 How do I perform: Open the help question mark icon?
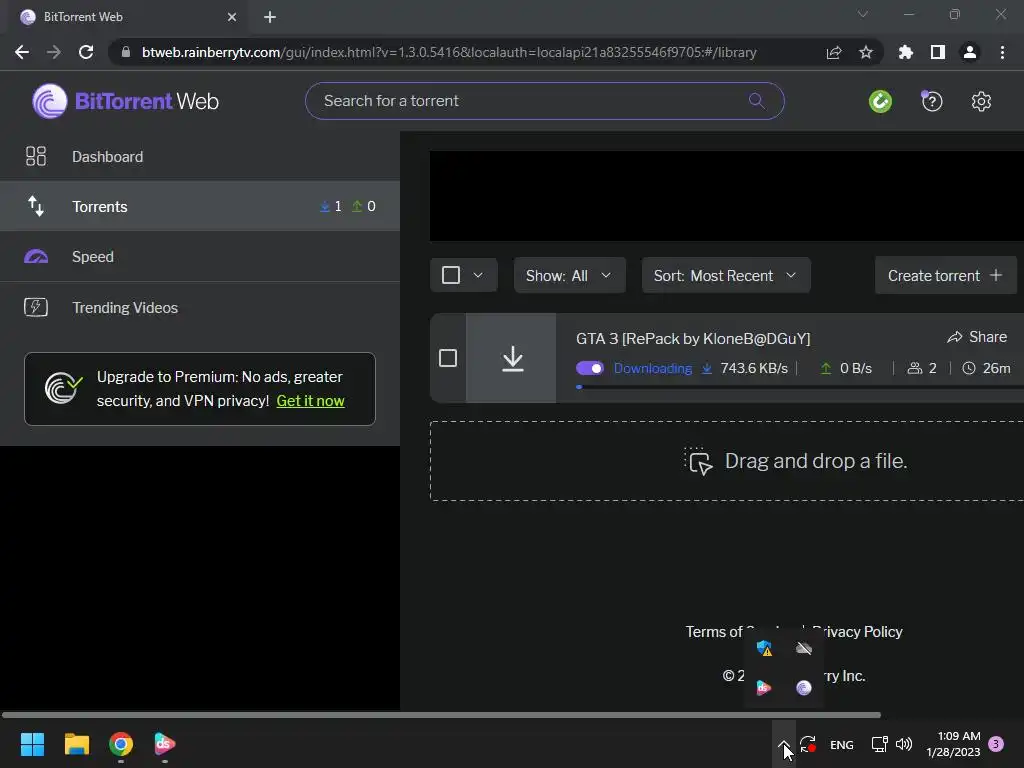click(x=932, y=101)
